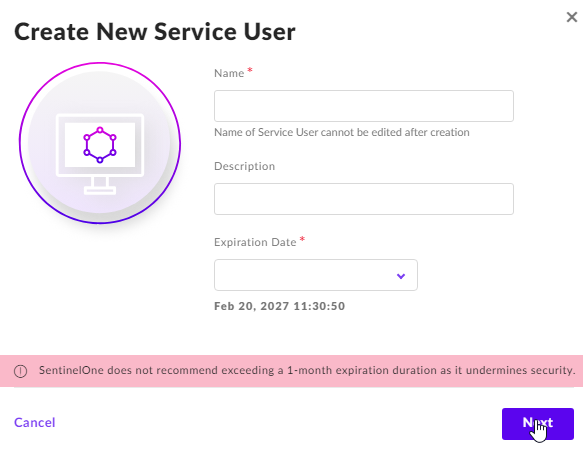Click the red asterisk beside Name
This screenshot has width=583, height=455.
pyautogui.click(x=250, y=70)
